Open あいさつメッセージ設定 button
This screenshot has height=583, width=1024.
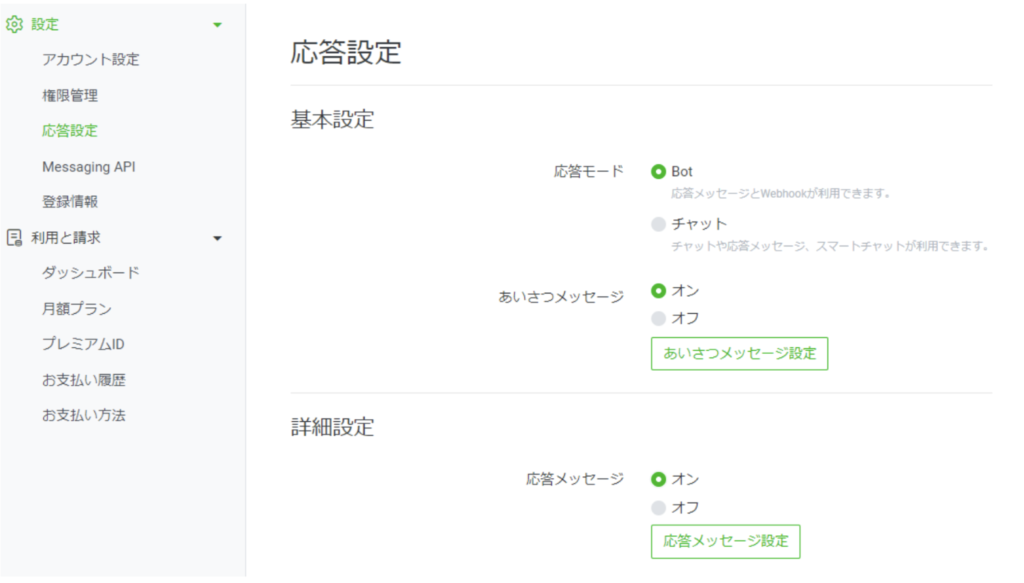click(739, 353)
